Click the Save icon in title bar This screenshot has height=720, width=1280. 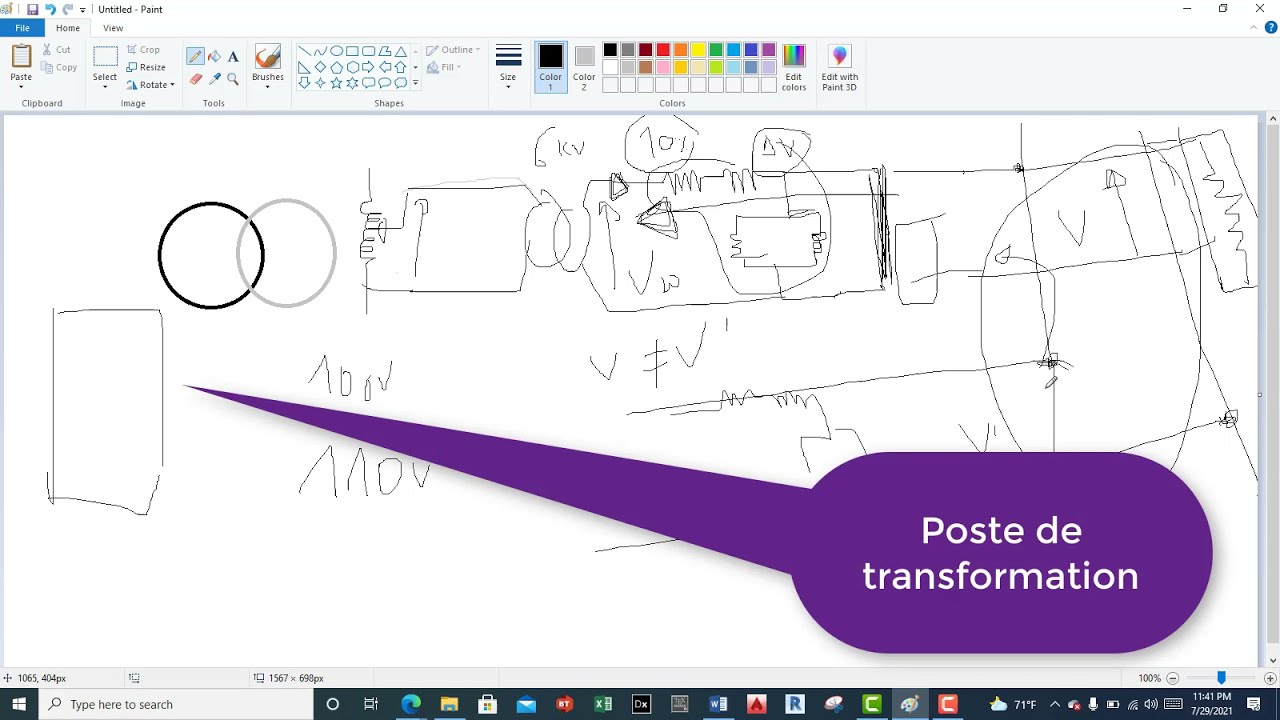coord(32,9)
